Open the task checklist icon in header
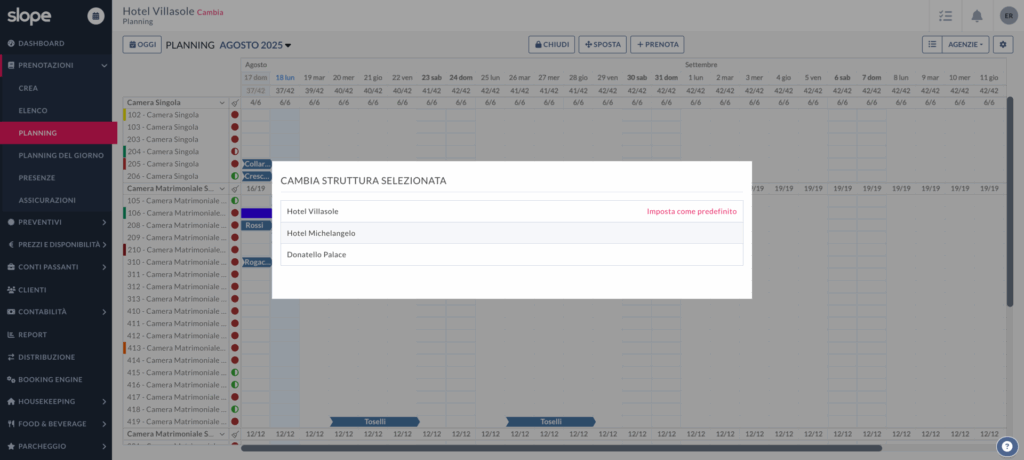The image size is (1024, 460). pyautogui.click(x=945, y=16)
